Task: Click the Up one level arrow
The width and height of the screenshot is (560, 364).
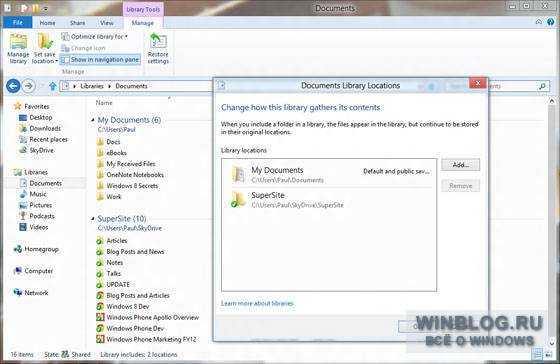Action: (53, 86)
